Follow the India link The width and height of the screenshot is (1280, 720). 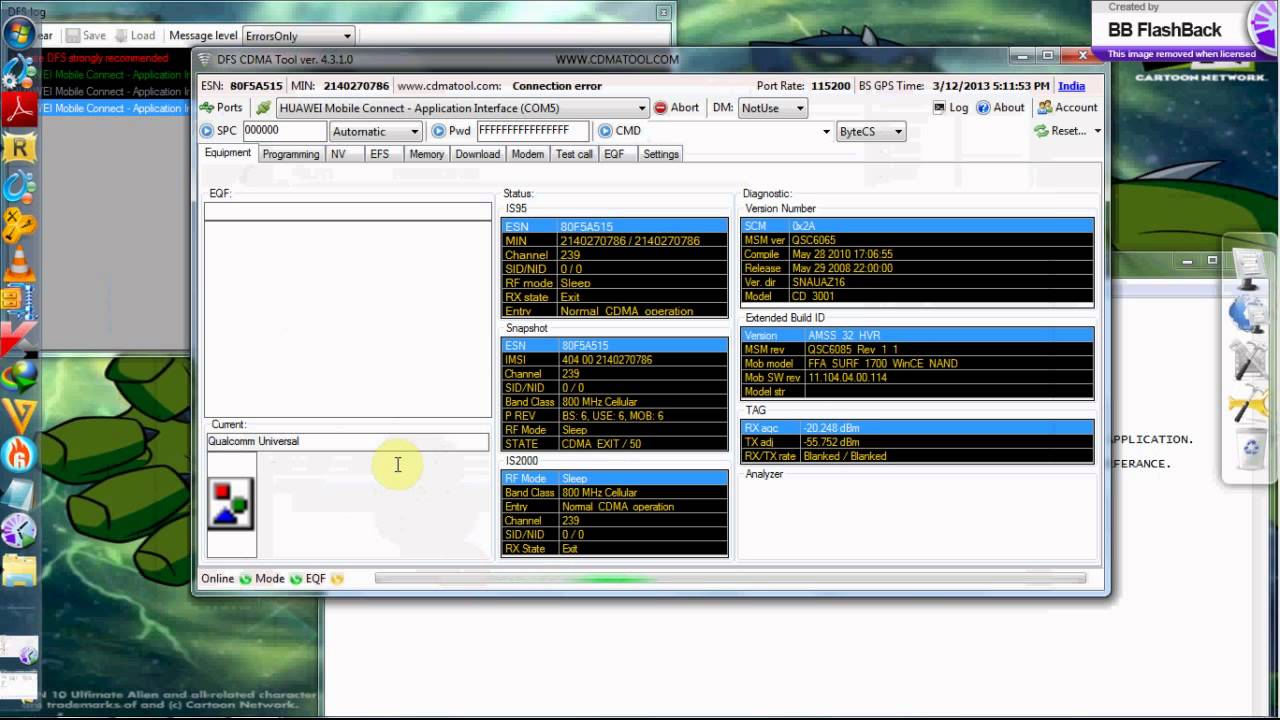pos(1071,86)
